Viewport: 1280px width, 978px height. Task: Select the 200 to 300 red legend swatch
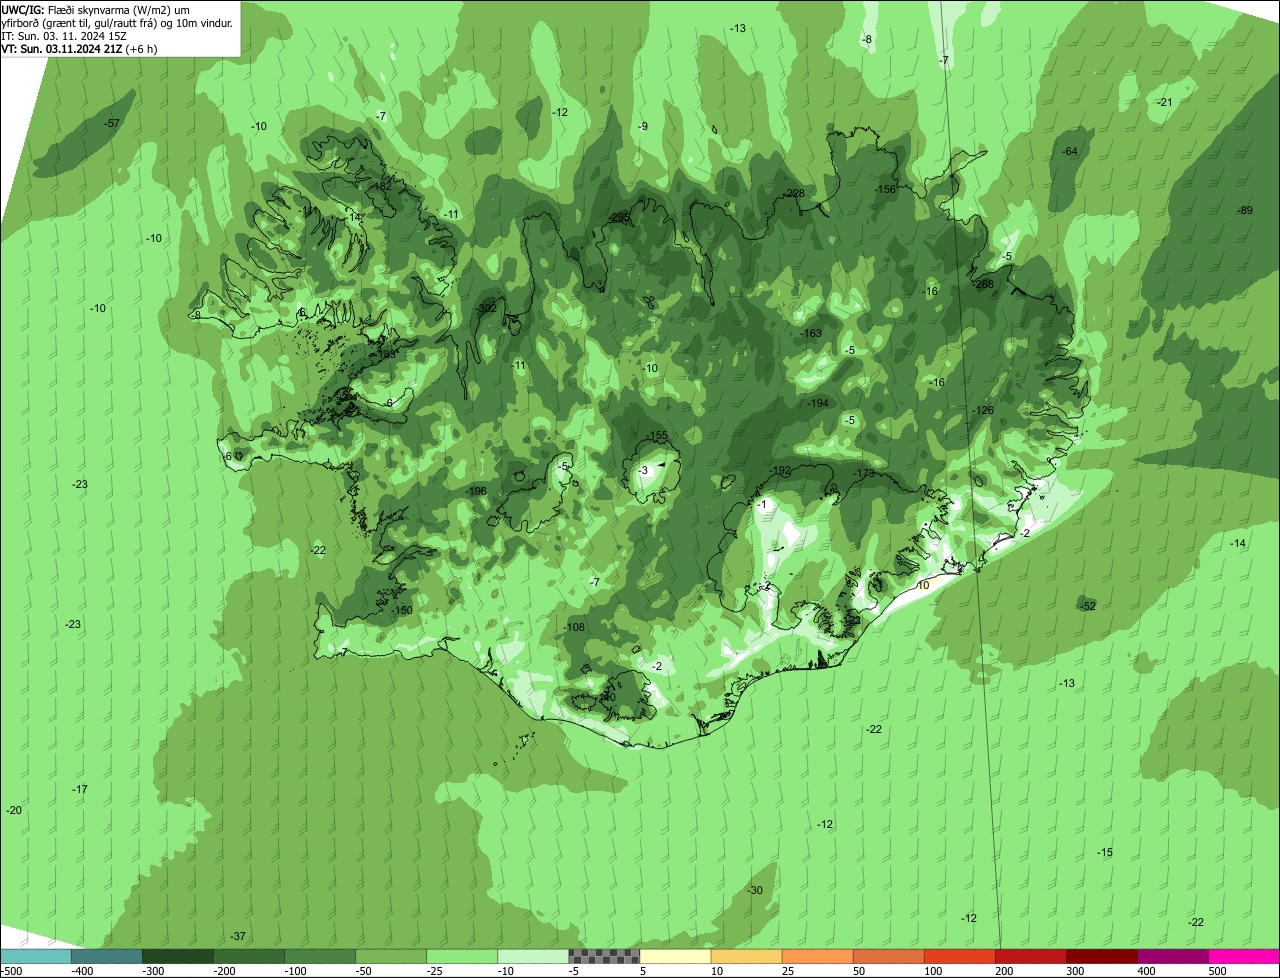1030,956
